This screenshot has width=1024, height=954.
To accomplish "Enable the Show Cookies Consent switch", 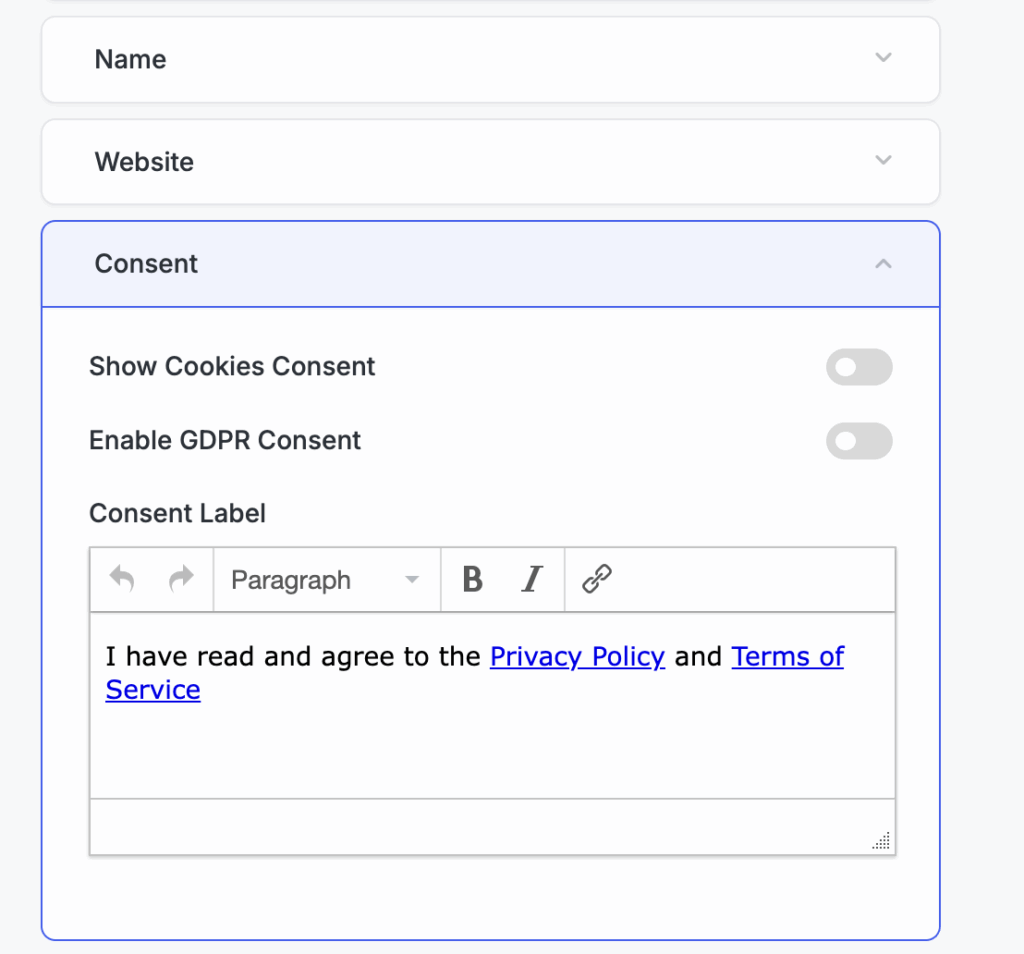I will pos(858,367).
